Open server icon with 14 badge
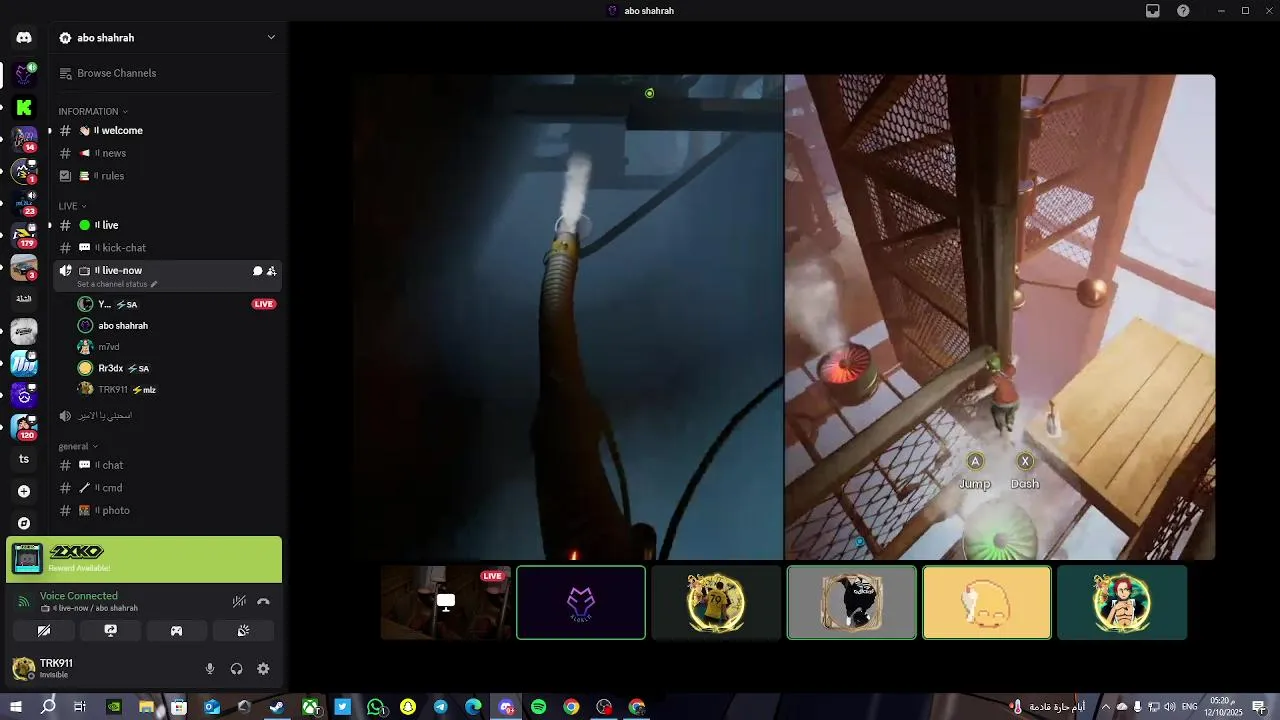Image resolution: width=1280 pixels, height=720 pixels. click(x=24, y=138)
